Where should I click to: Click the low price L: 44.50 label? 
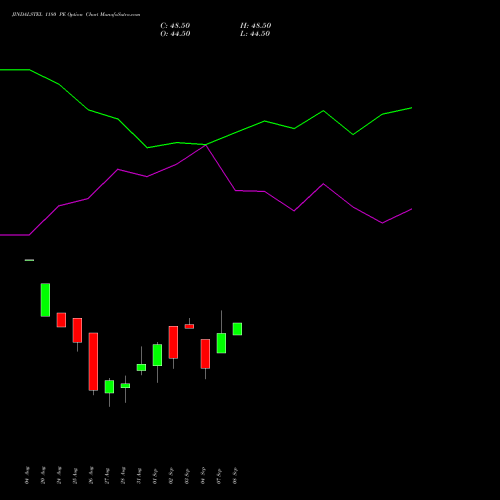(255, 34)
